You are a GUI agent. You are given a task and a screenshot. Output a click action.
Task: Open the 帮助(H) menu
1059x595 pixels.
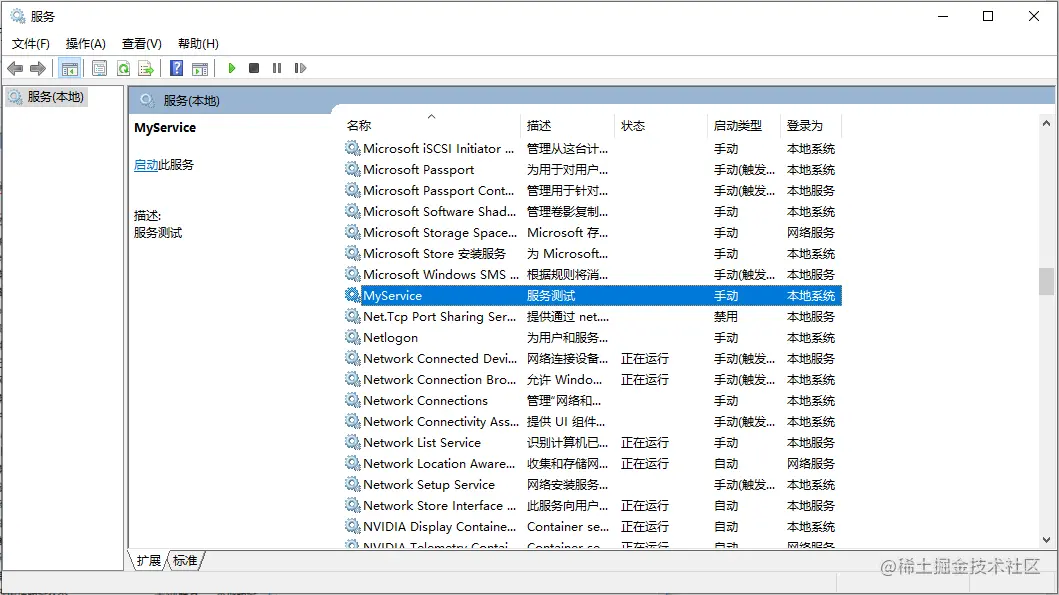[x=198, y=44]
